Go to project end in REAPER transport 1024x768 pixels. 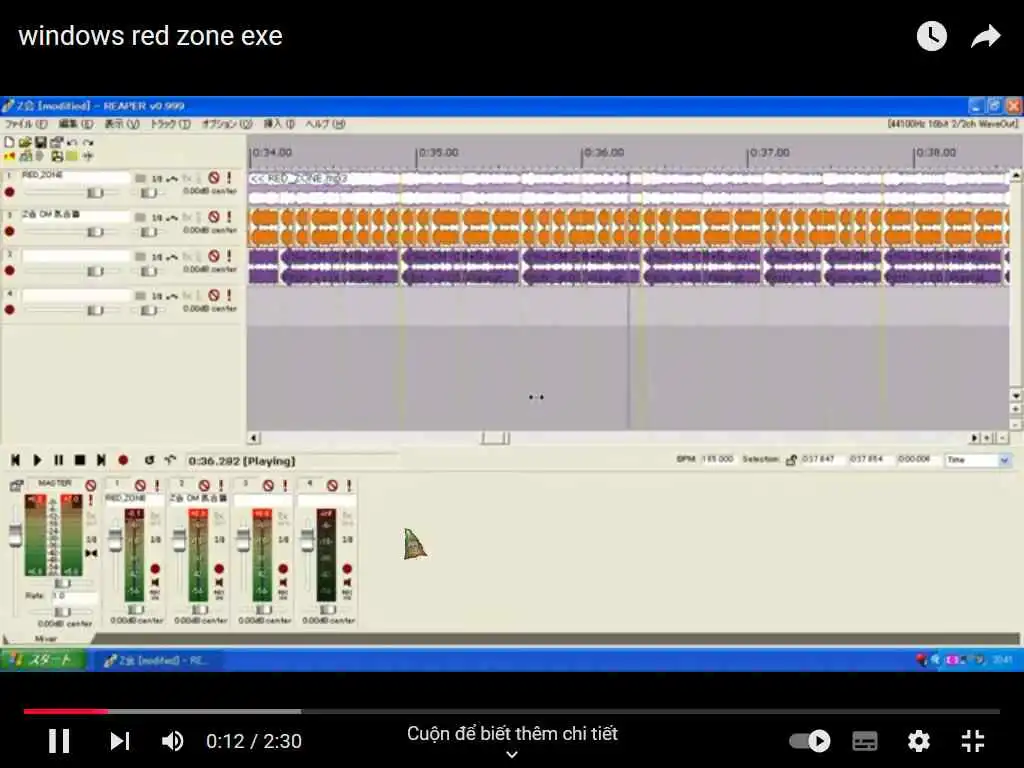click(x=101, y=460)
